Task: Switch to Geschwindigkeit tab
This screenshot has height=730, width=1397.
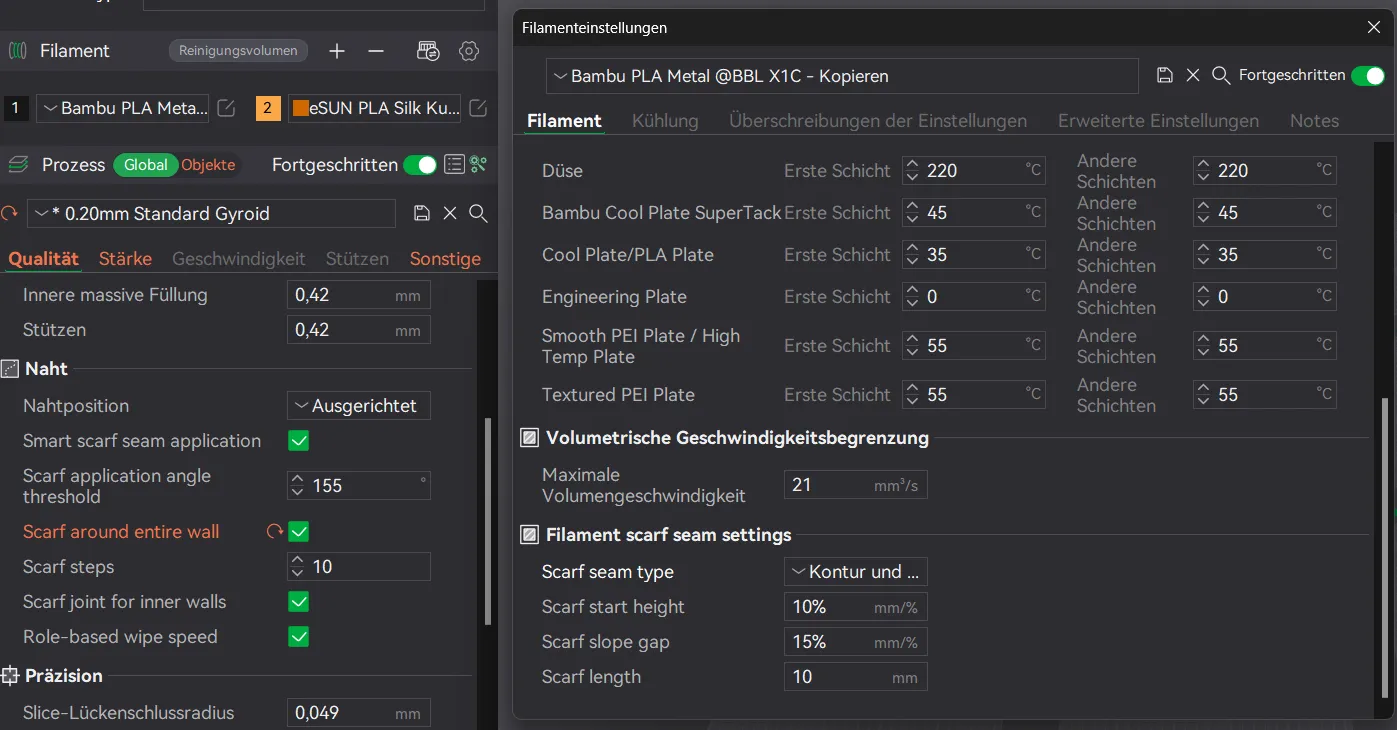Action: [238, 259]
